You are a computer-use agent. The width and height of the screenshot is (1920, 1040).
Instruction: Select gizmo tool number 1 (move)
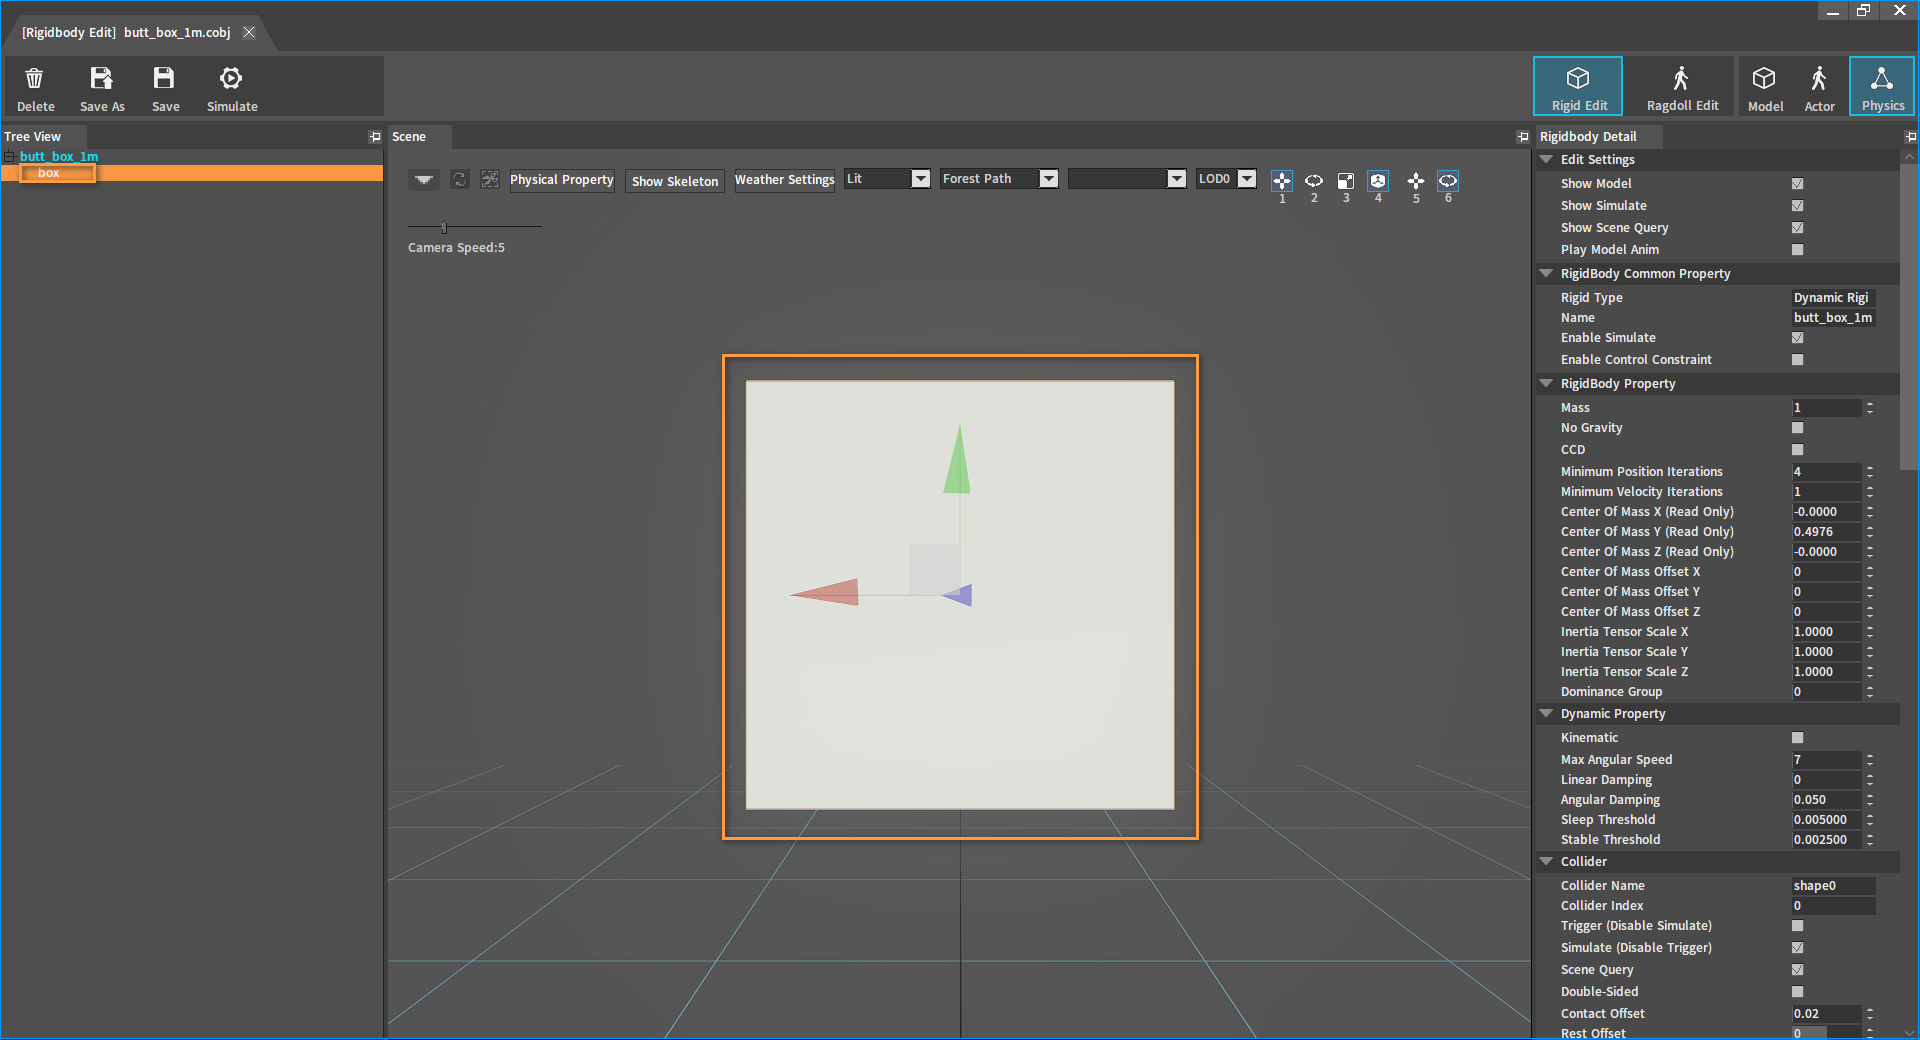pos(1282,181)
